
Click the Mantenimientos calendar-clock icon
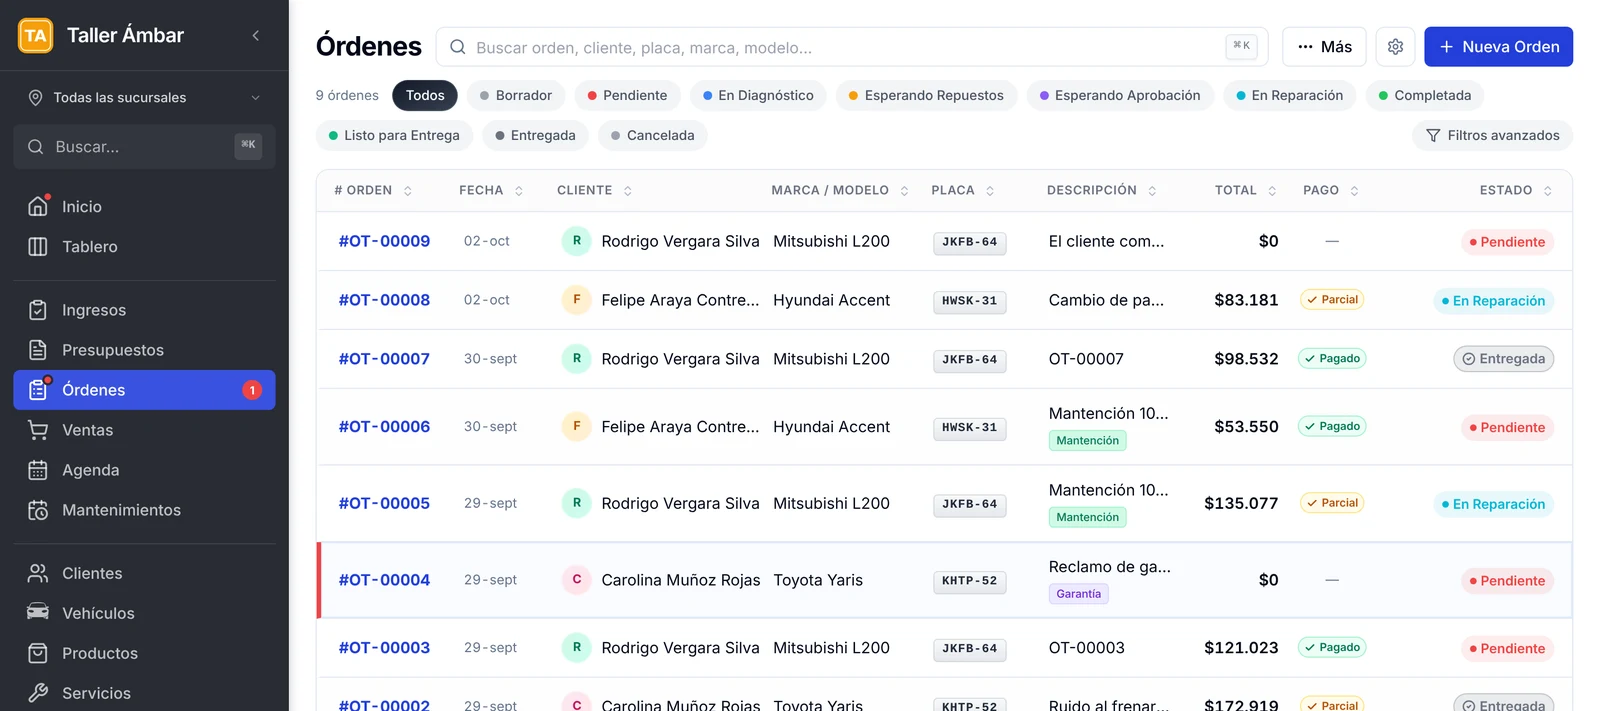38,510
